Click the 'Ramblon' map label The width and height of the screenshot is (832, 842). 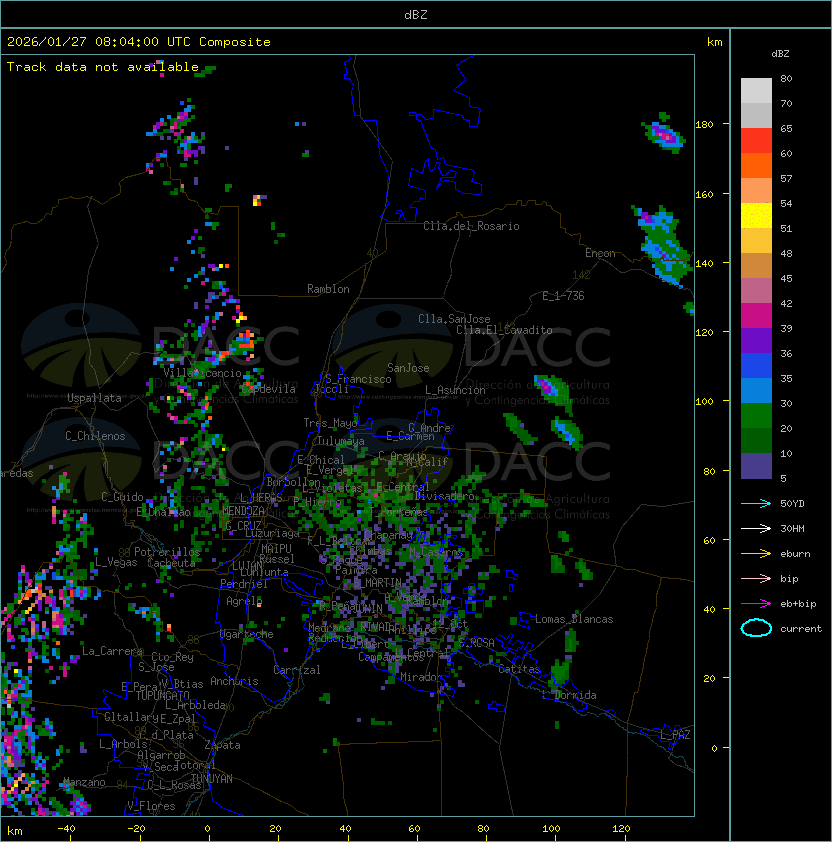(328, 289)
